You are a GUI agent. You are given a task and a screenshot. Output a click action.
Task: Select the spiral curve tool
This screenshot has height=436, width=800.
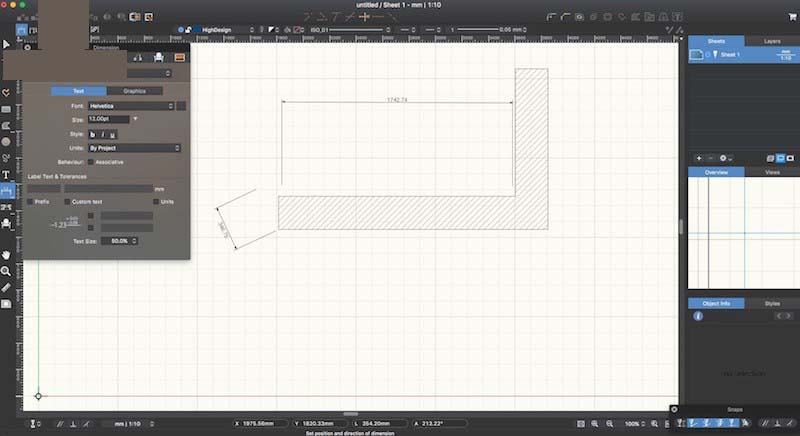pyautogui.click(x=6, y=158)
